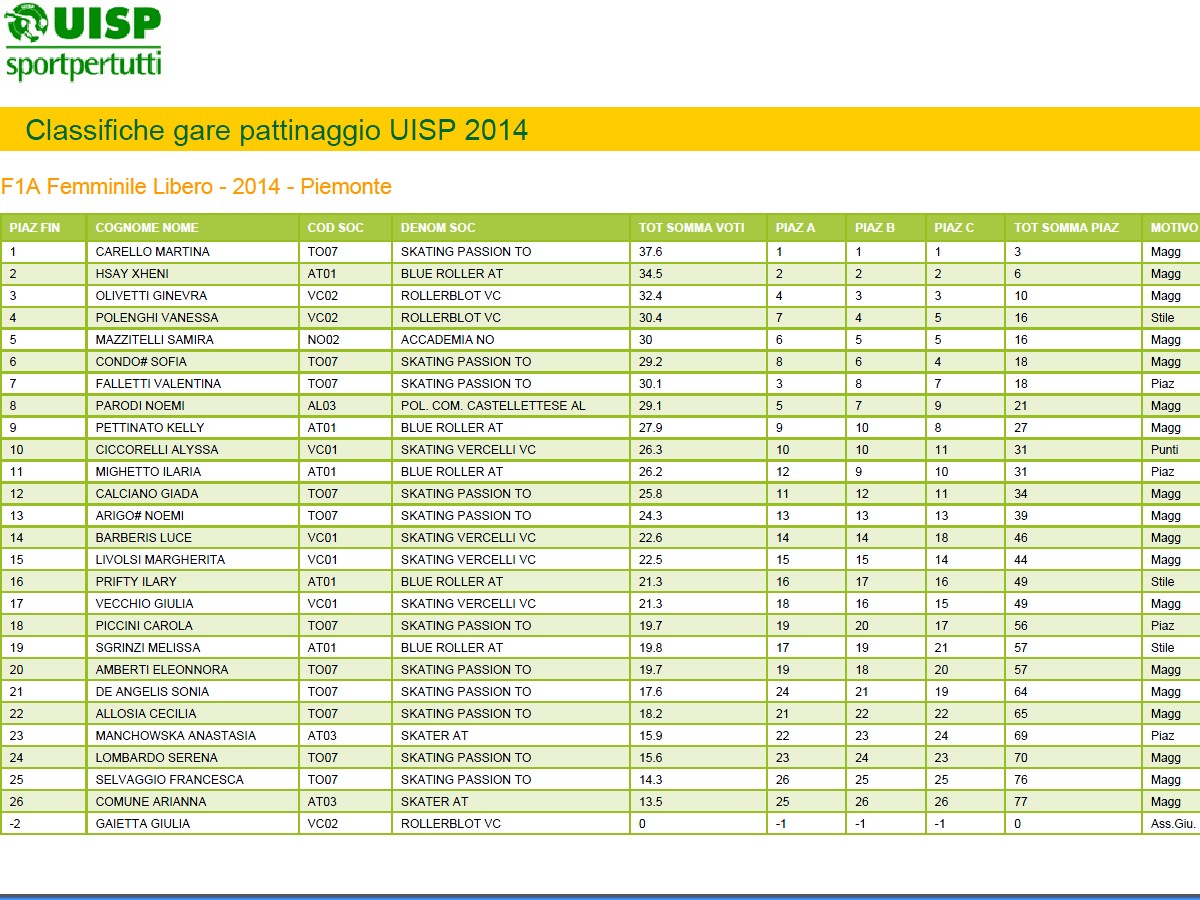Select the name POLENGHI VANESSA

[x=157, y=318]
